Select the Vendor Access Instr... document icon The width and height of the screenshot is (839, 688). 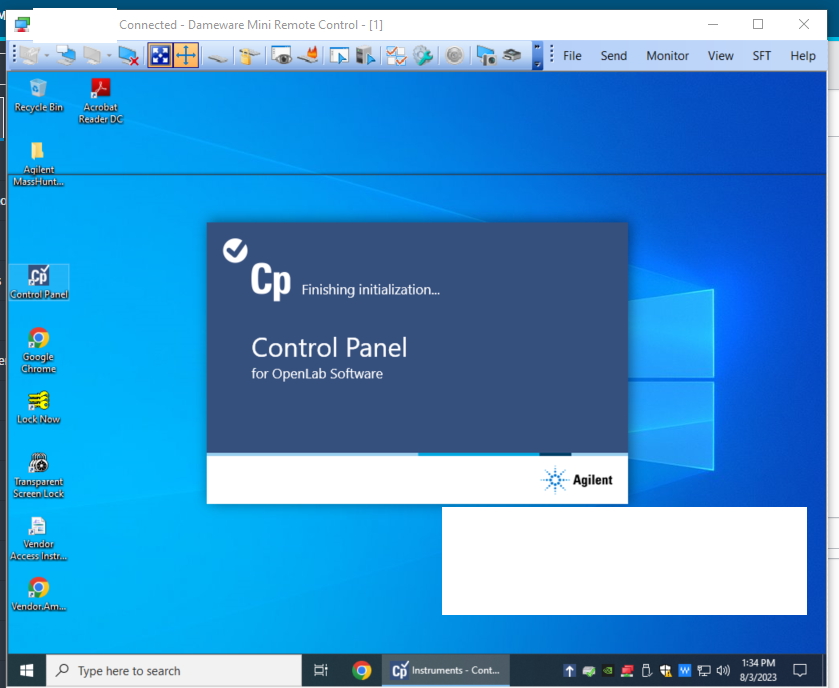39,538
